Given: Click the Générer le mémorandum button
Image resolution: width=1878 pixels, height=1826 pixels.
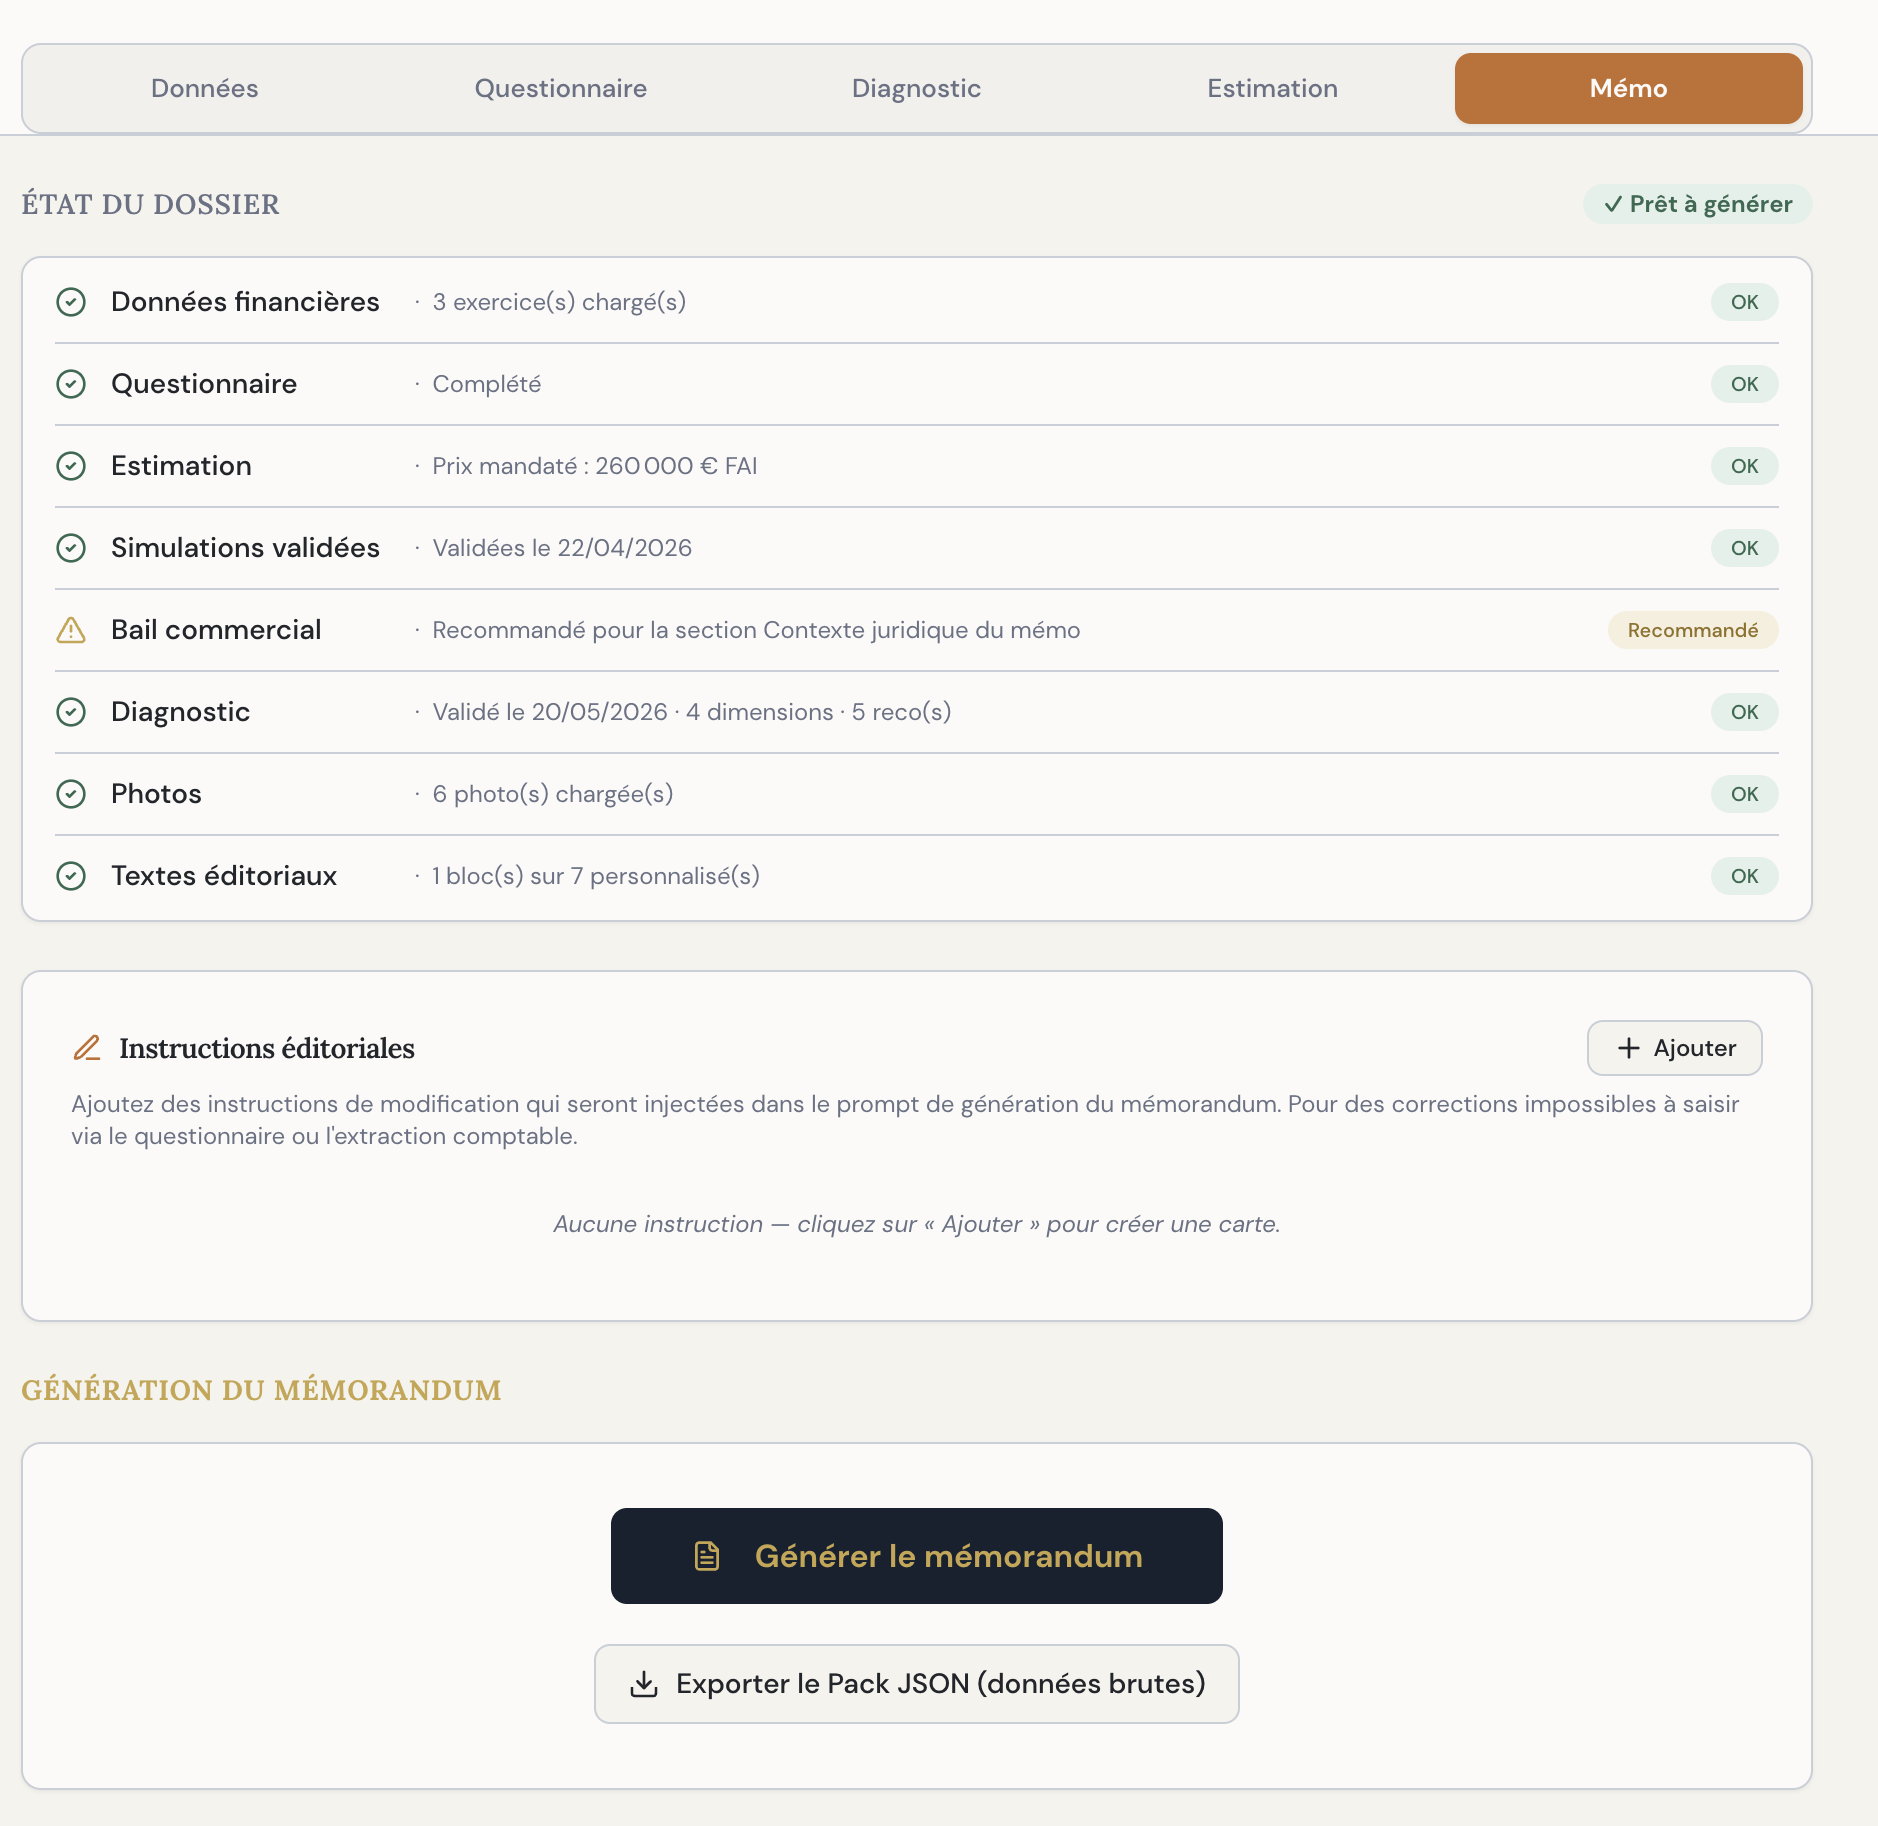Looking at the screenshot, I should click(917, 1556).
